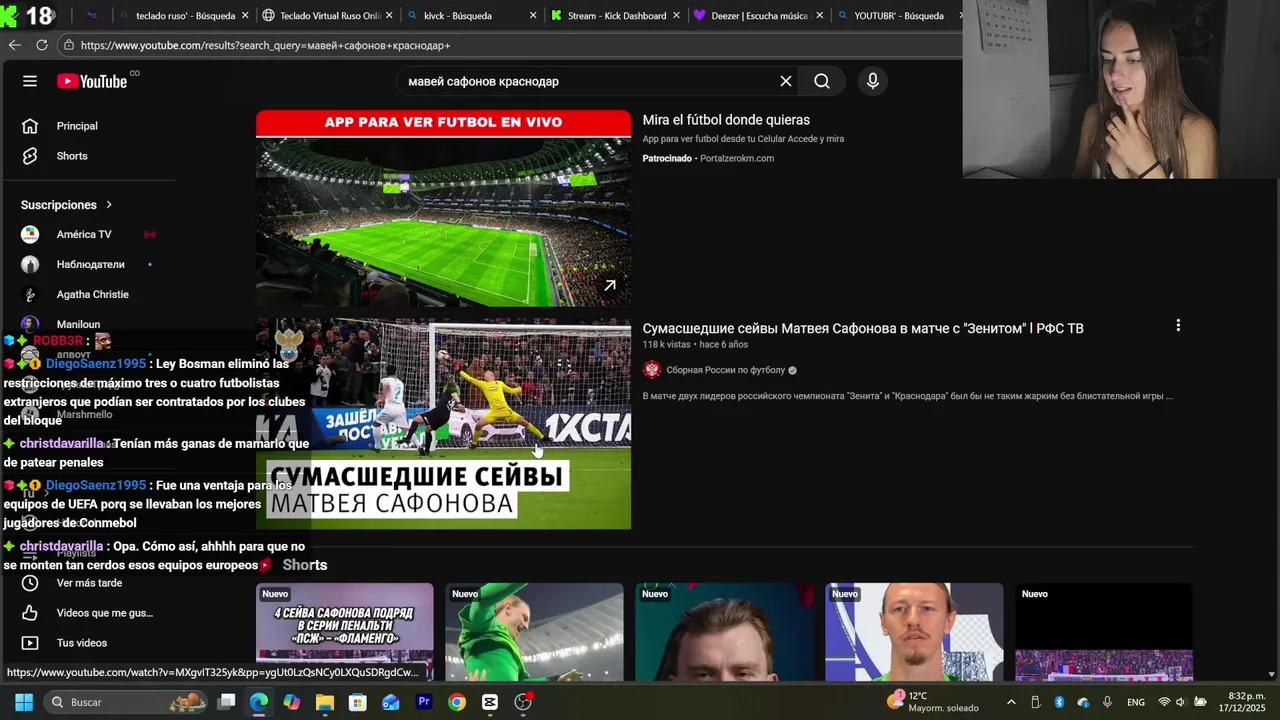1280x720 pixels.
Task: Switch to YOUTUBR' - Búsqueda tab
Action: [x=898, y=16]
